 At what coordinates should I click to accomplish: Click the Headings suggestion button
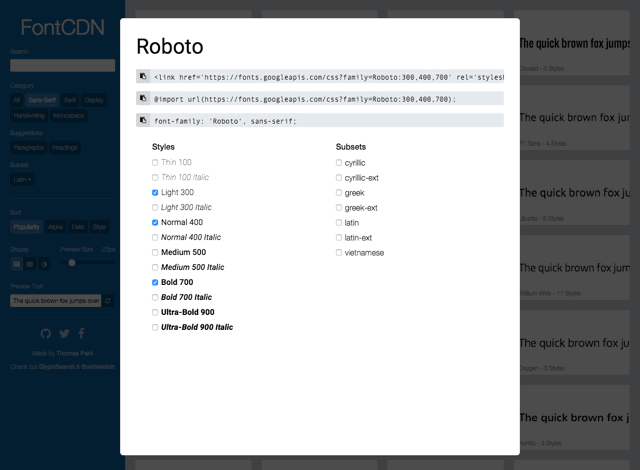[65, 147]
